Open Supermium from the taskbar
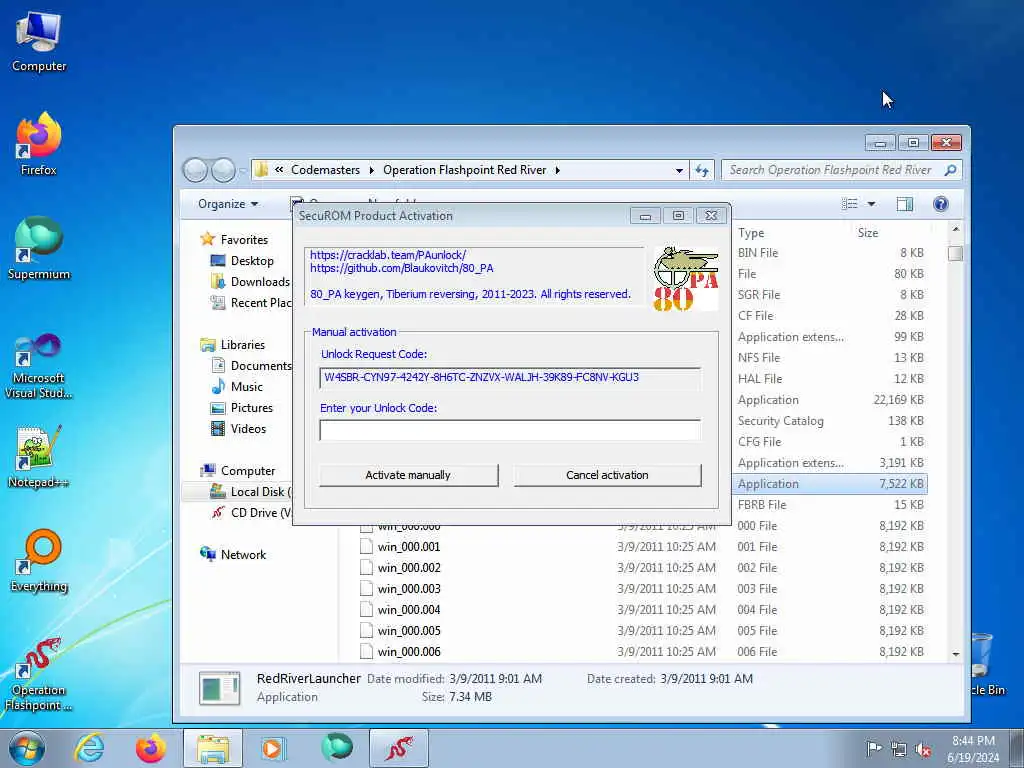The image size is (1024, 768). [336, 748]
